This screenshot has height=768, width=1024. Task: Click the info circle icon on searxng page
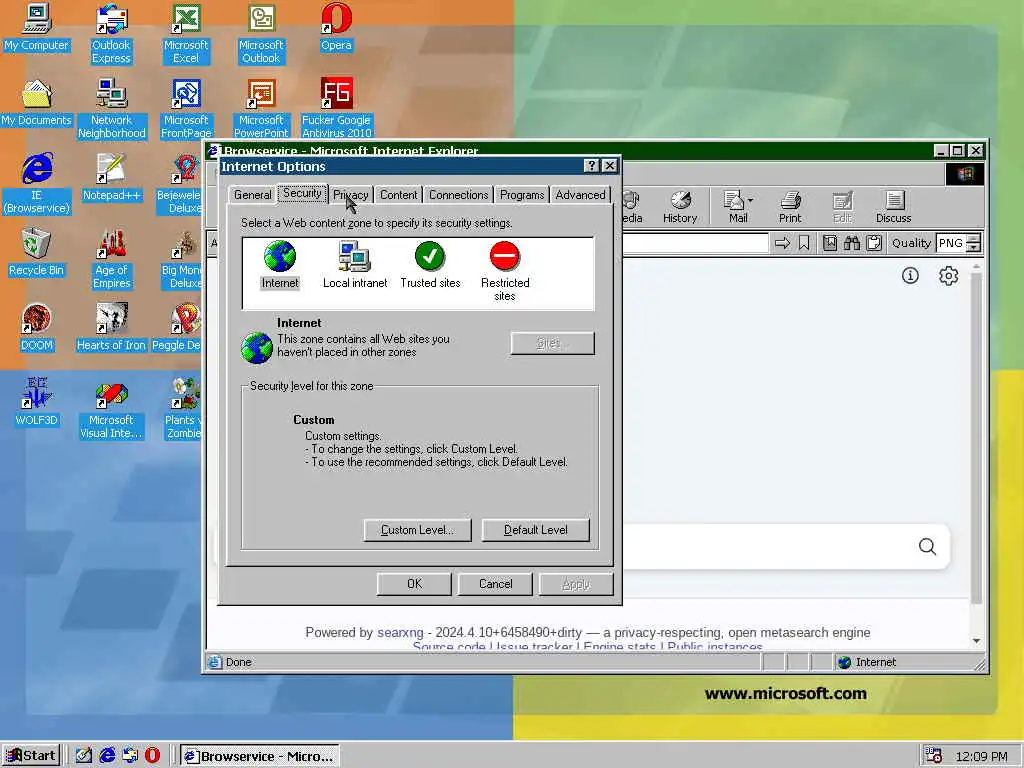coord(910,276)
